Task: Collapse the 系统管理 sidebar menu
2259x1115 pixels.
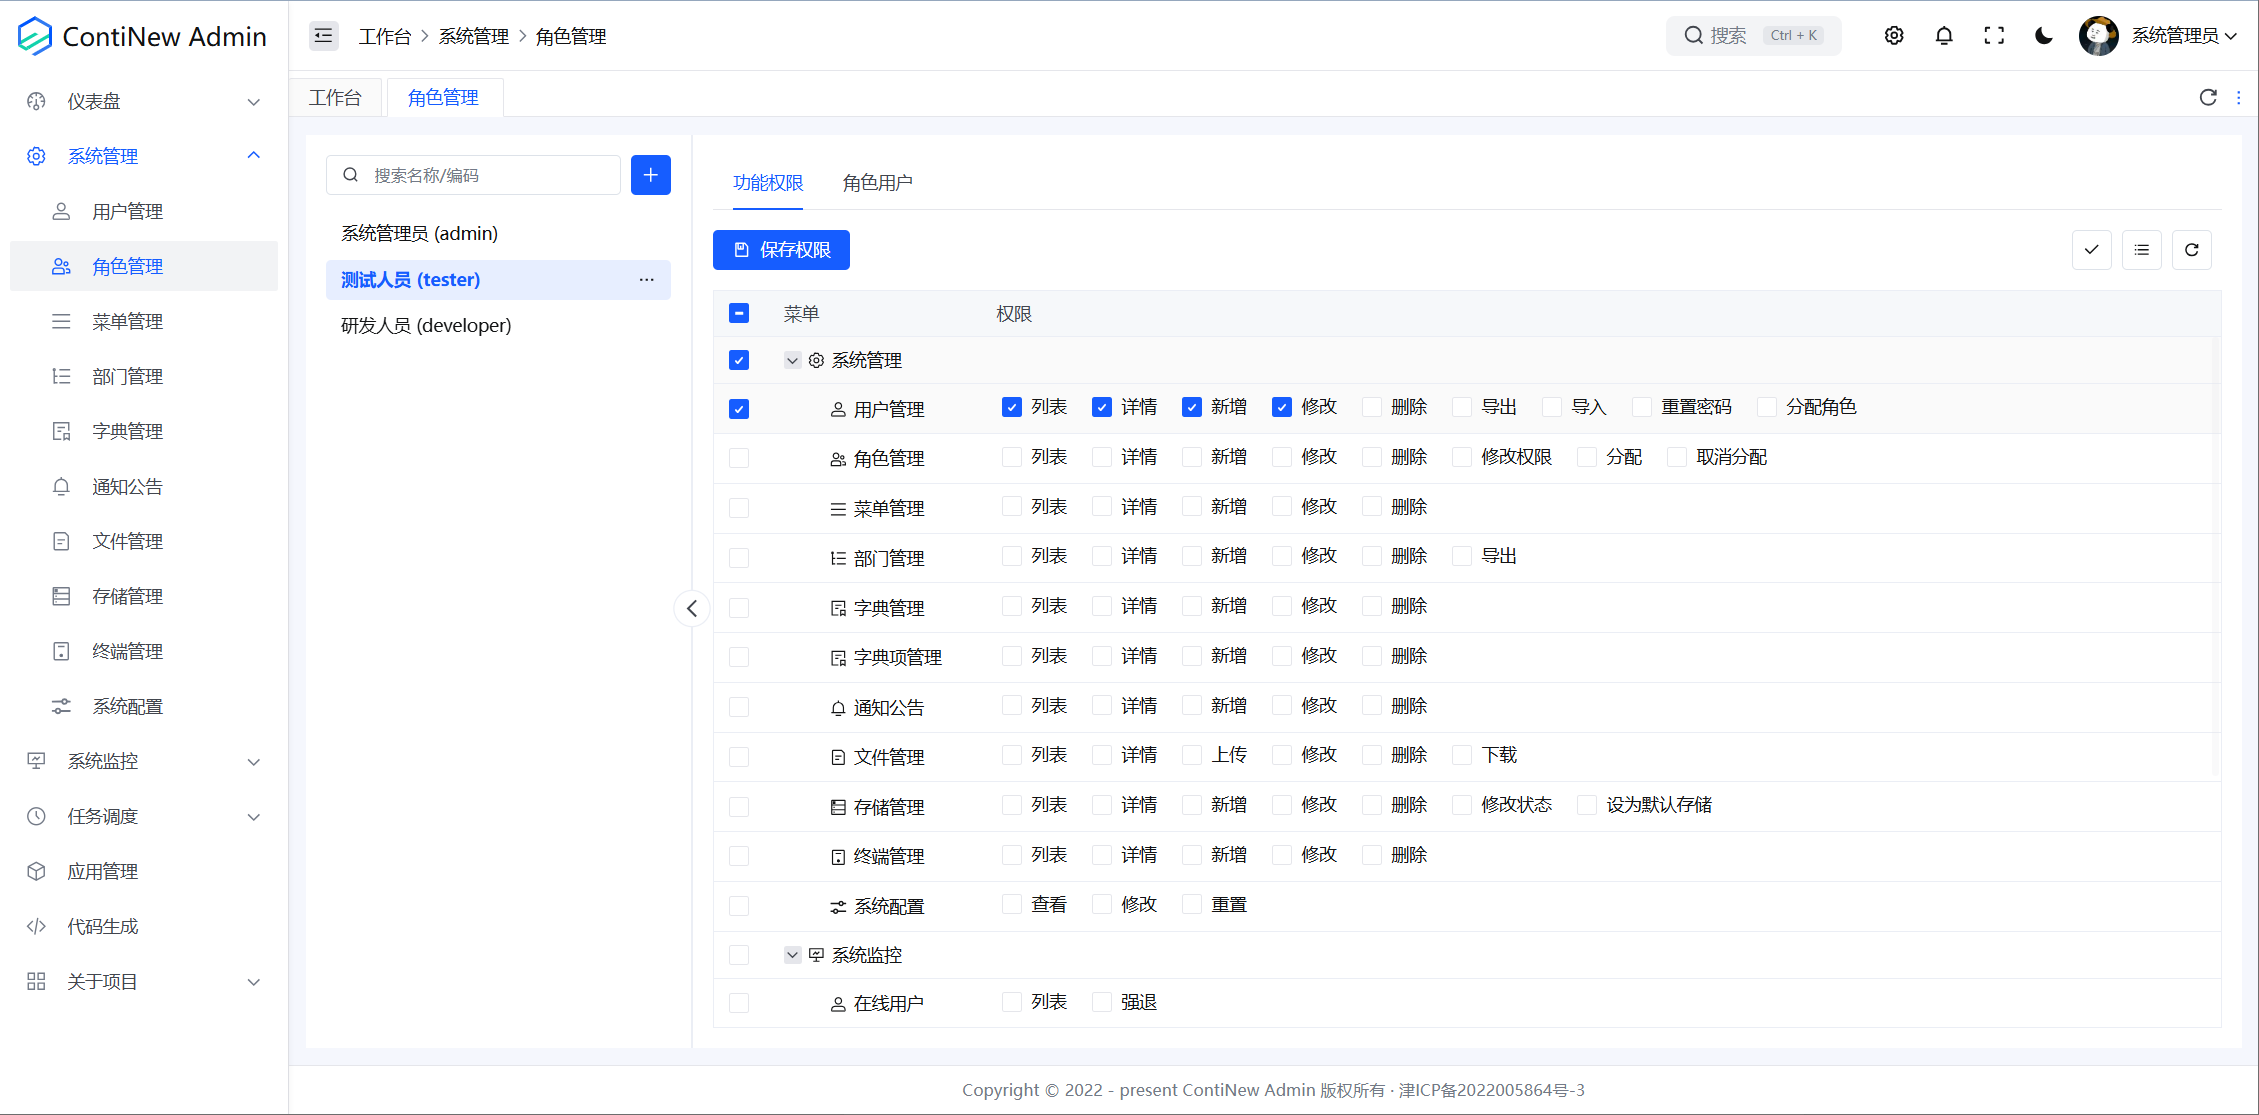Action: pyautogui.click(x=144, y=156)
